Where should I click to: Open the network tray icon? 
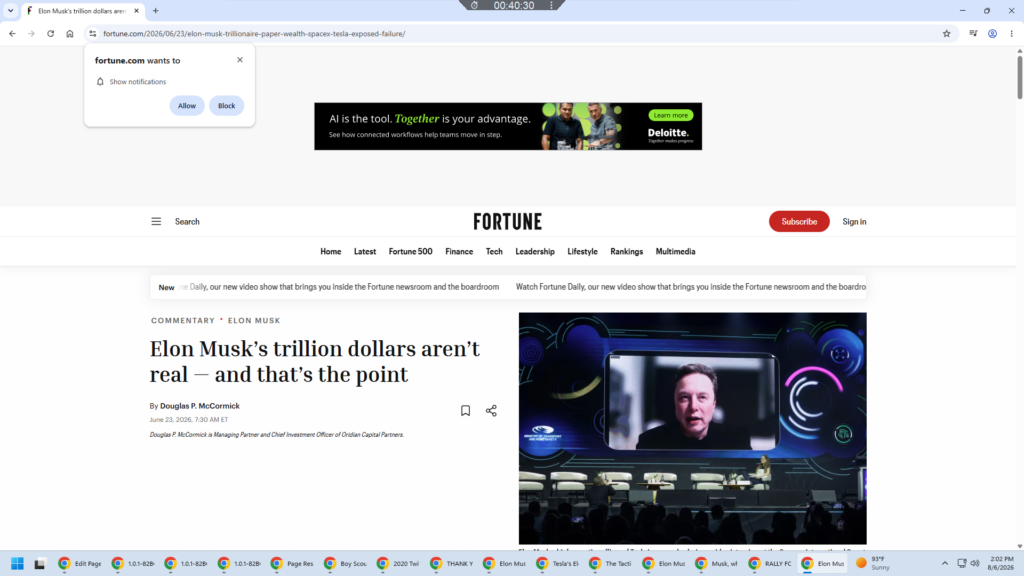961,563
